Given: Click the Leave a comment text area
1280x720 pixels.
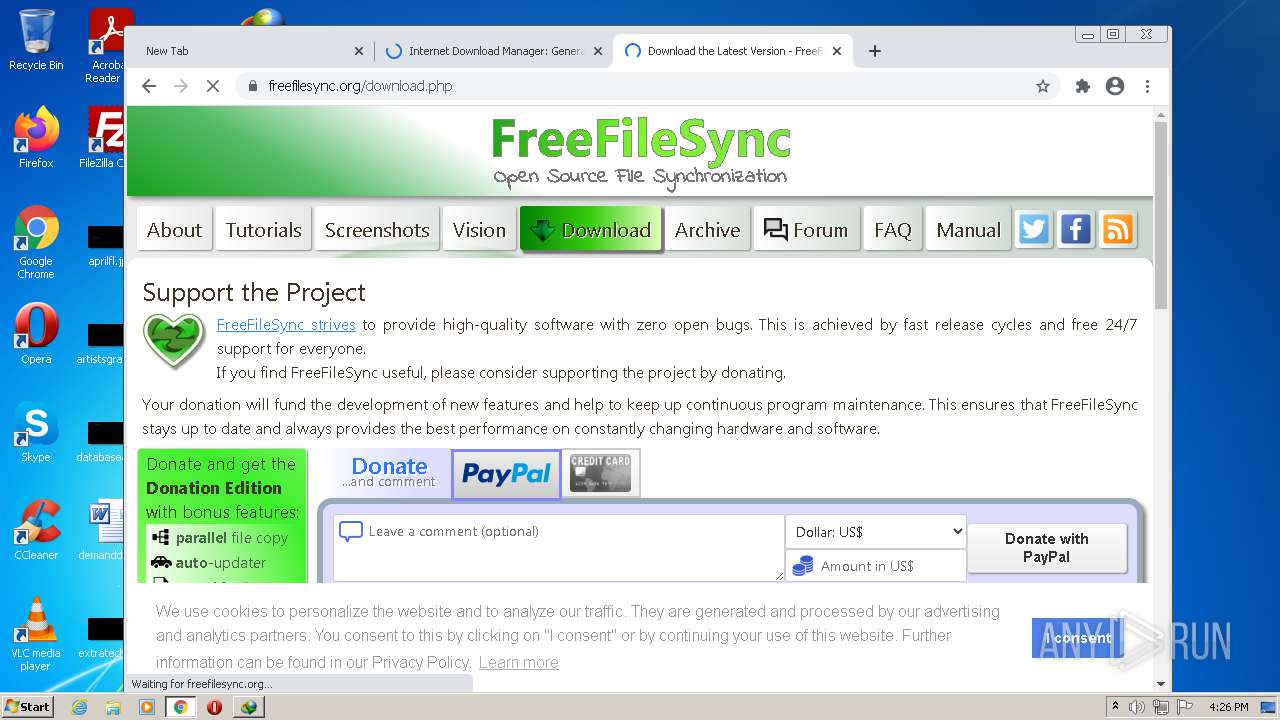Looking at the screenshot, I should (559, 548).
